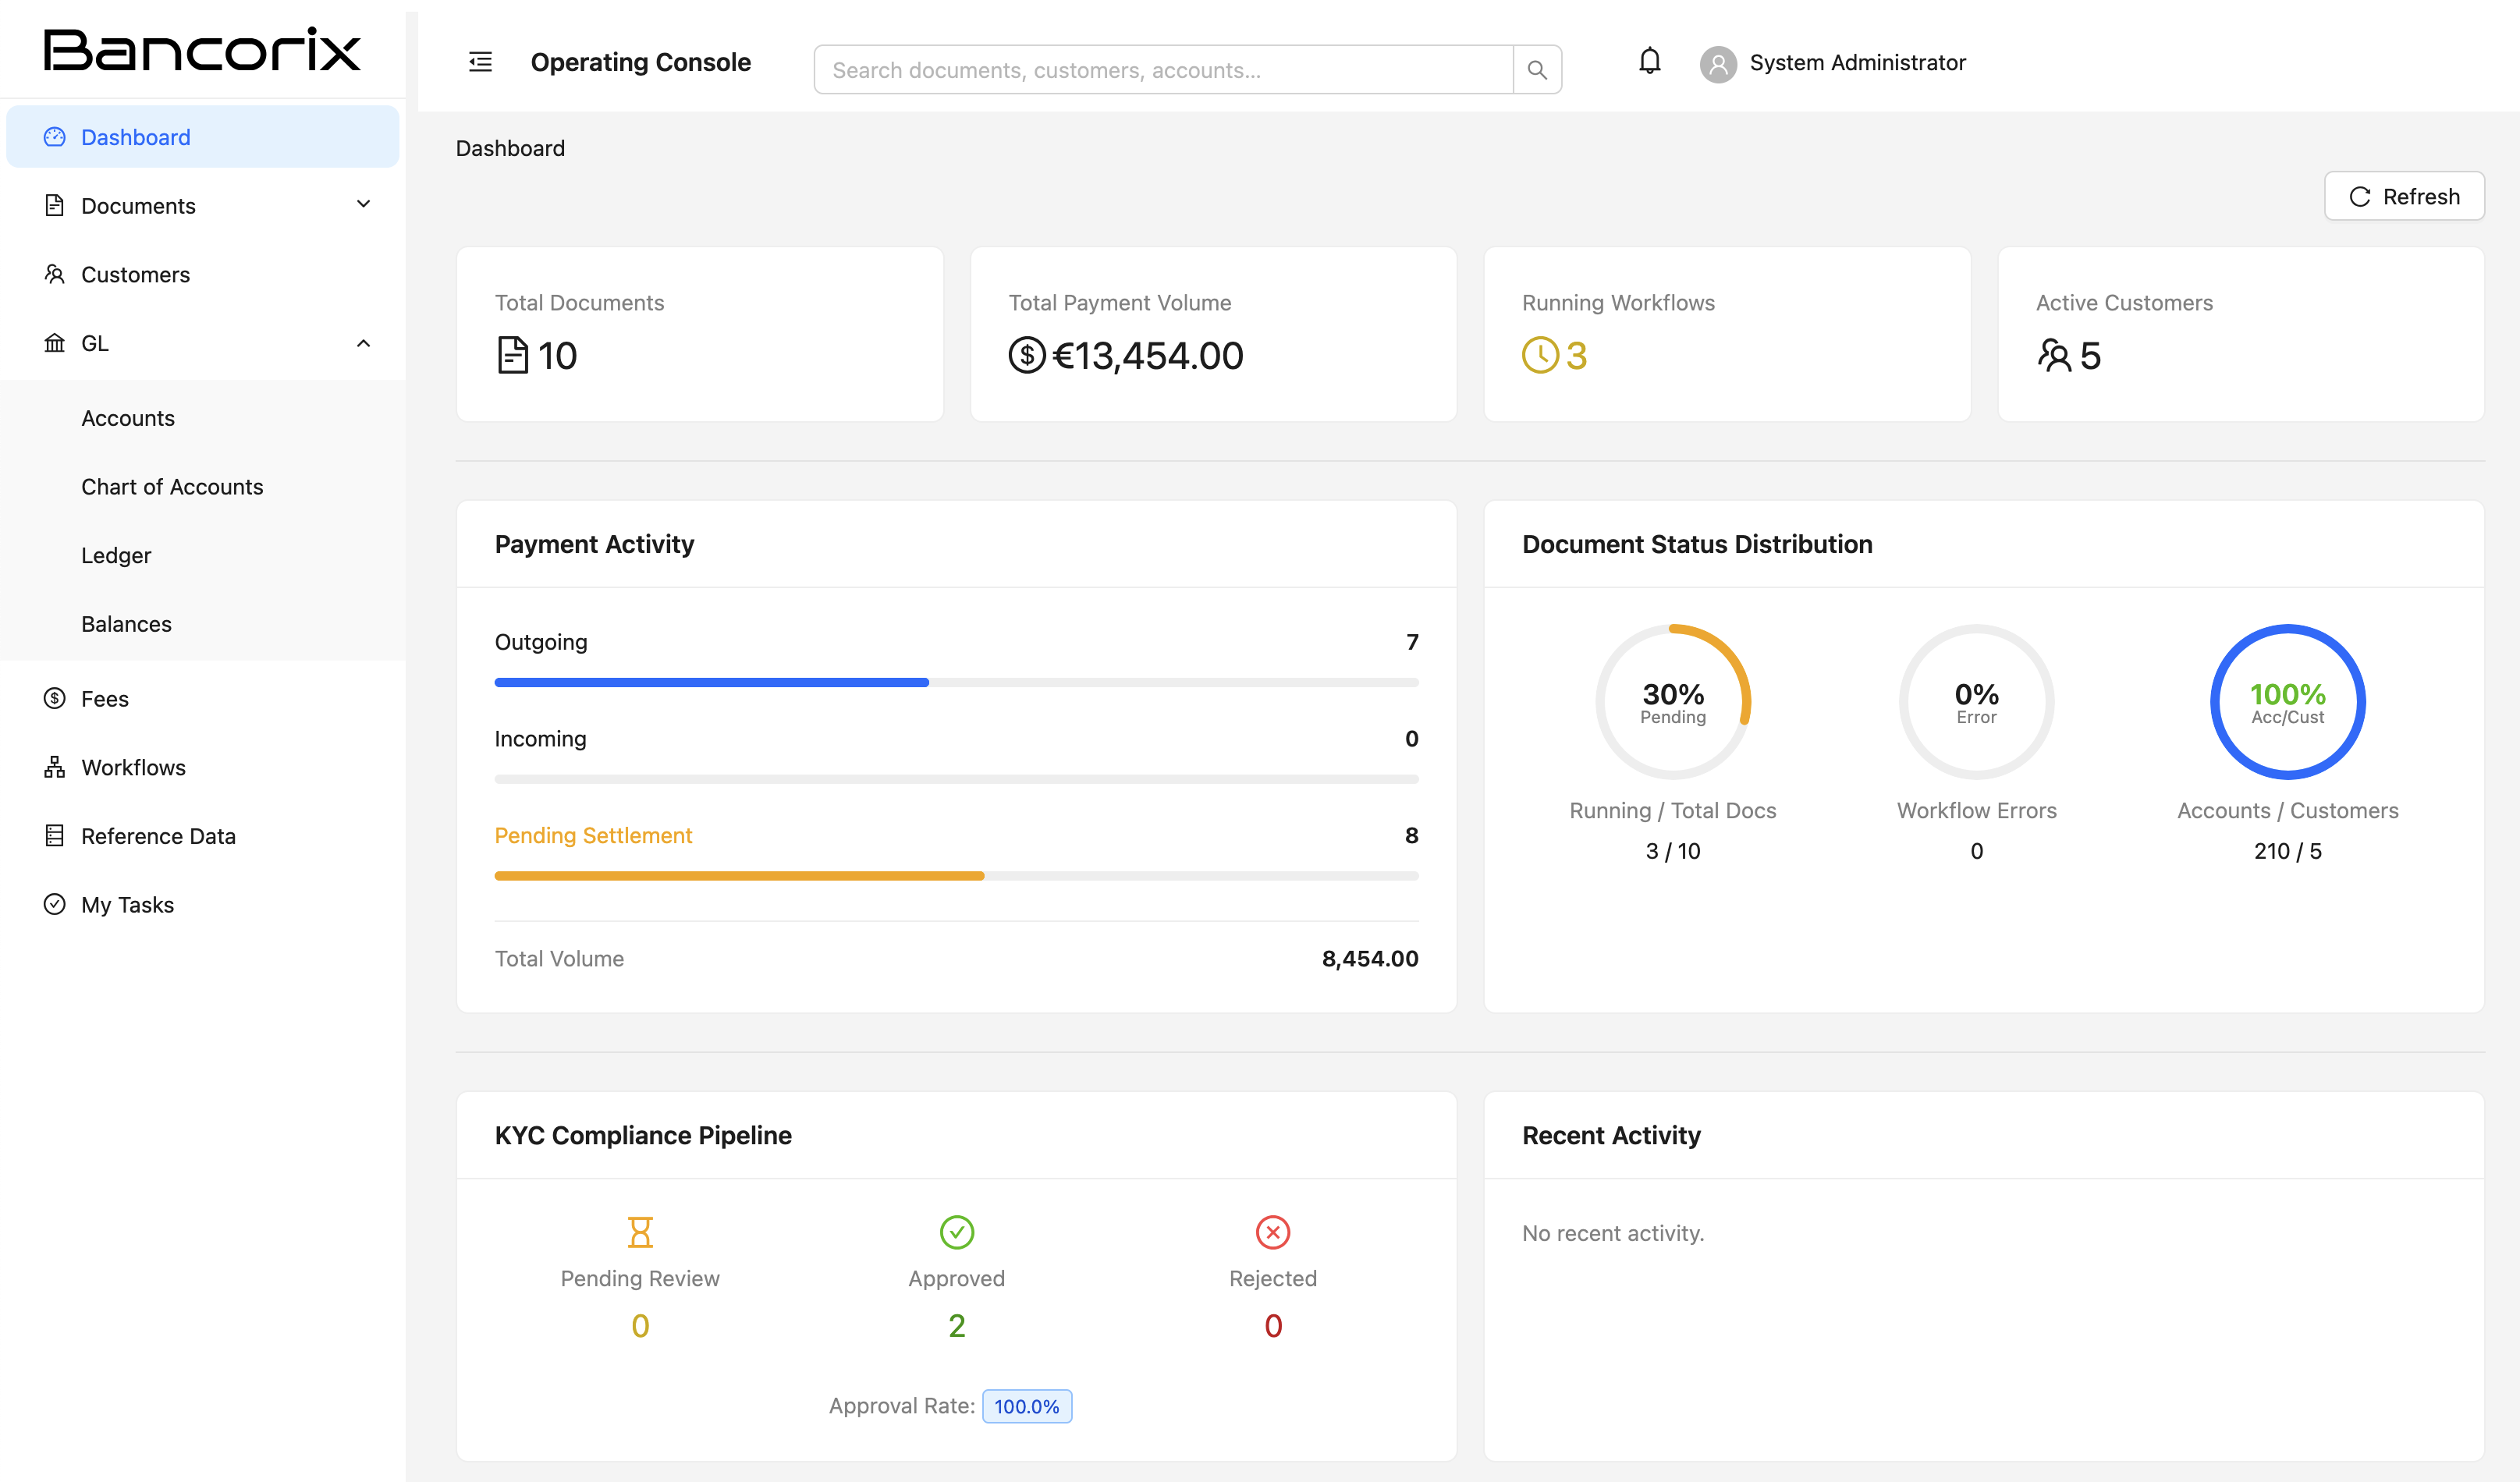Viewport: 2520px width, 1482px height.
Task: Open My Tasks using the checkmark icon
Action: (55, 904)
